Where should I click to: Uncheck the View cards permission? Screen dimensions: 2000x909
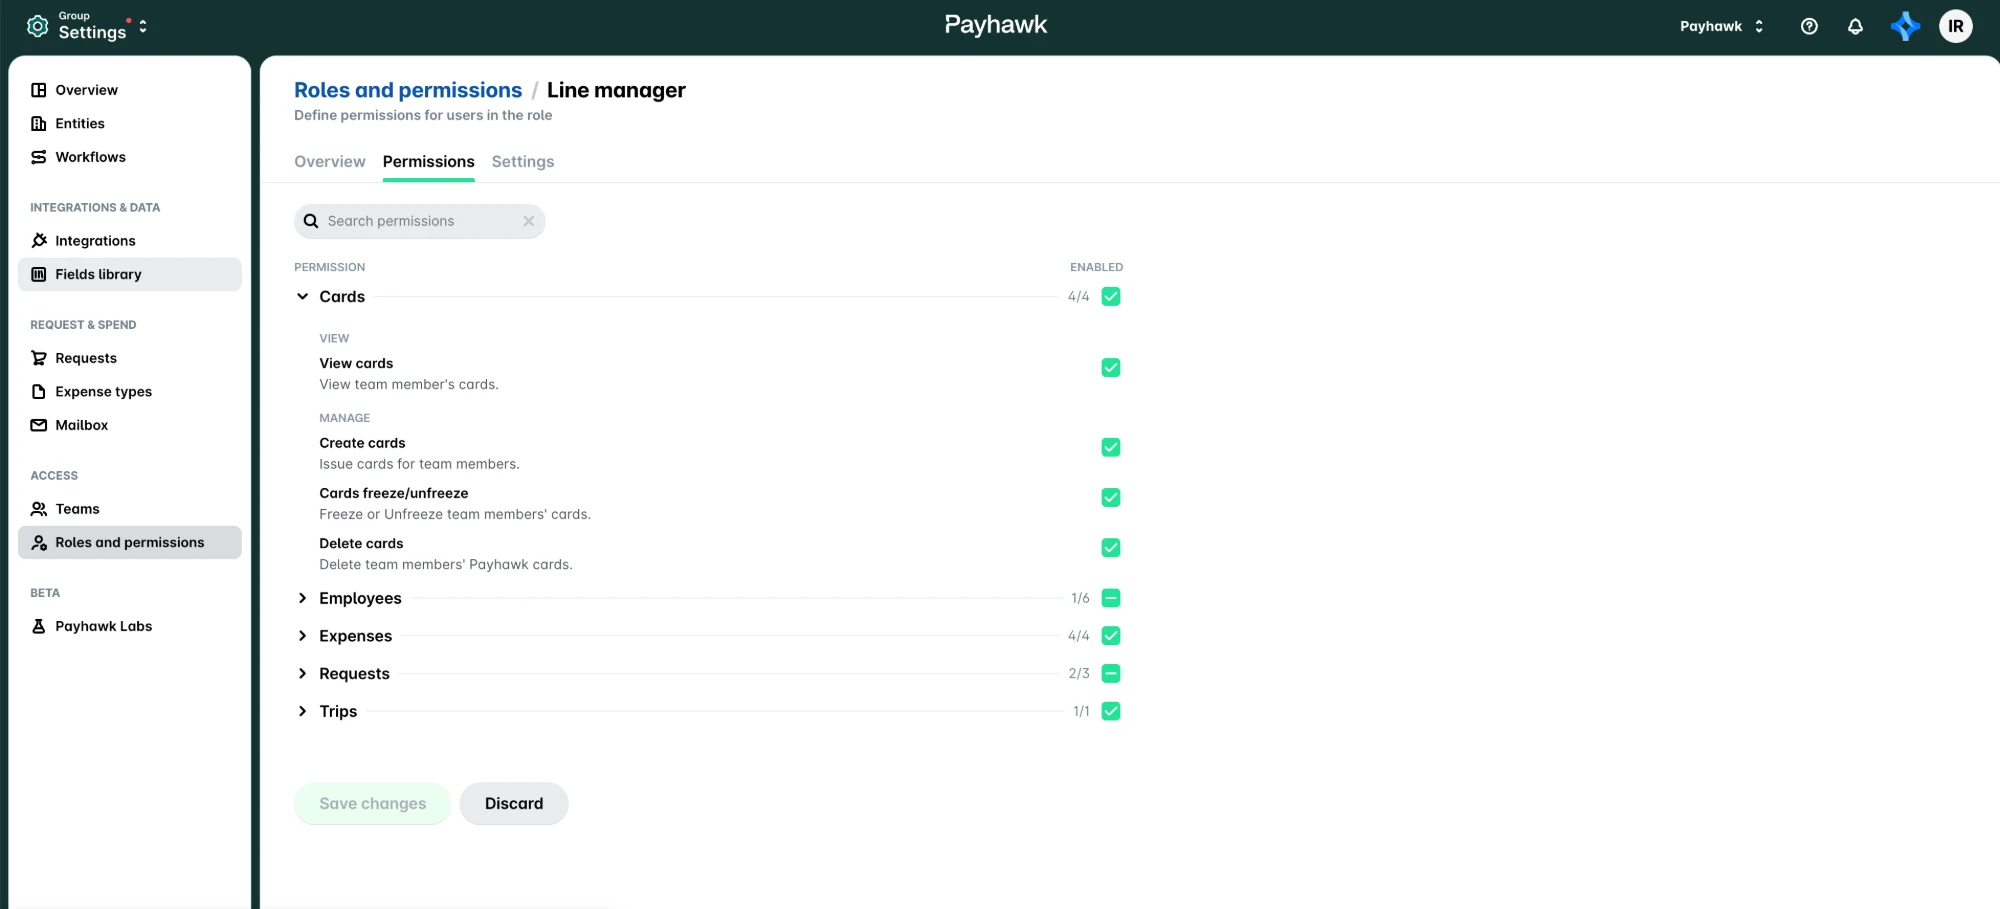(x=1111, y=368)
